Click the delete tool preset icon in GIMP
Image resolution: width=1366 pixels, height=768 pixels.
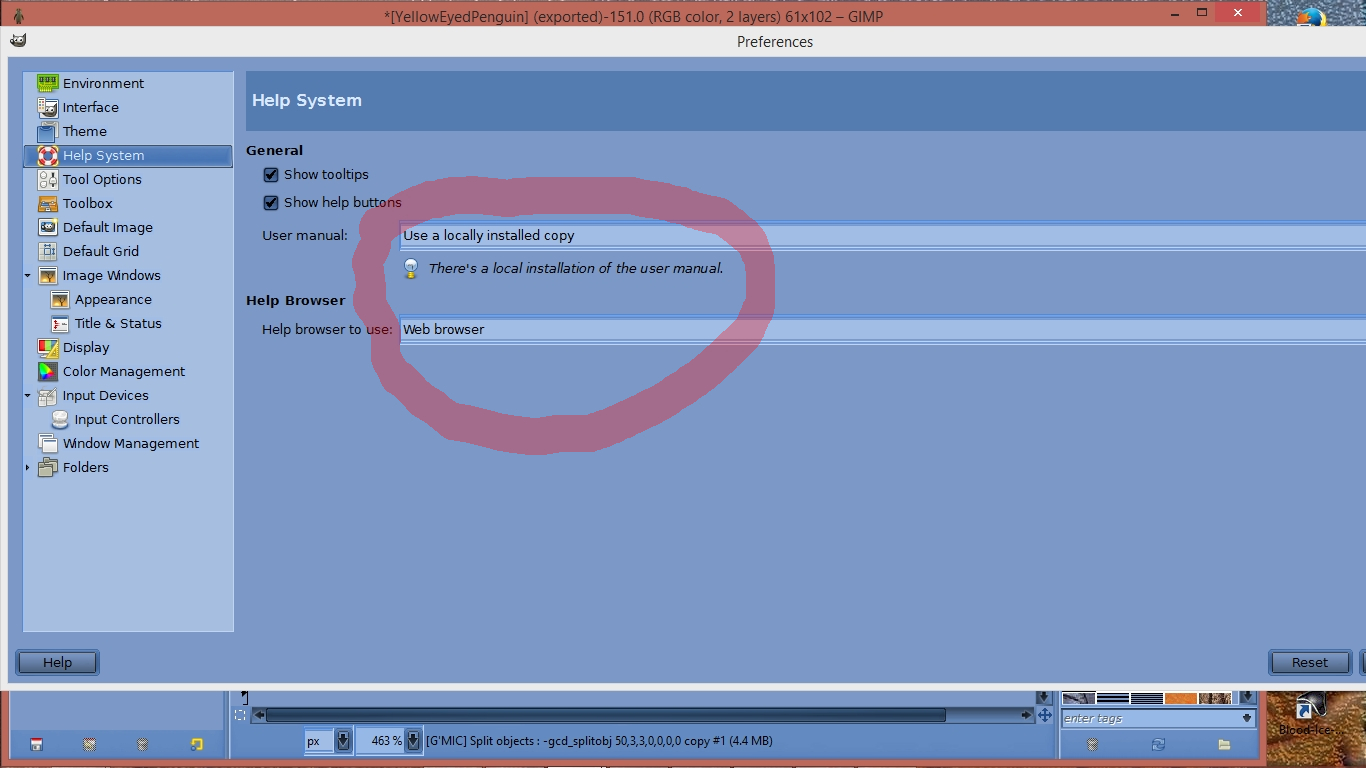[x=143, y=744]
